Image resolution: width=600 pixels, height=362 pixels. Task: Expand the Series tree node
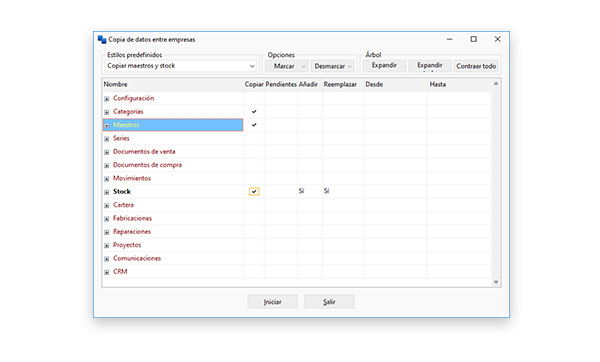[107, 139]
